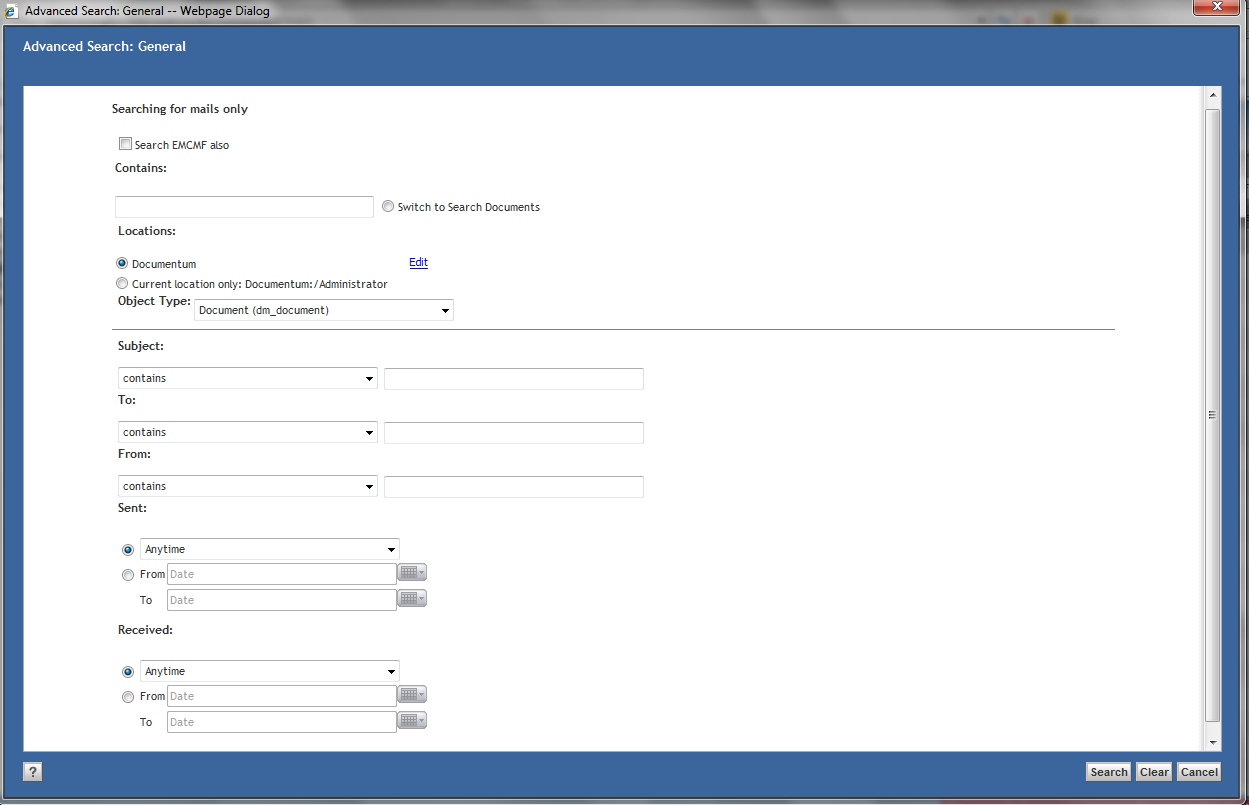Click the 'Received:' label
Screen dimensions: 1249x805
146,630
